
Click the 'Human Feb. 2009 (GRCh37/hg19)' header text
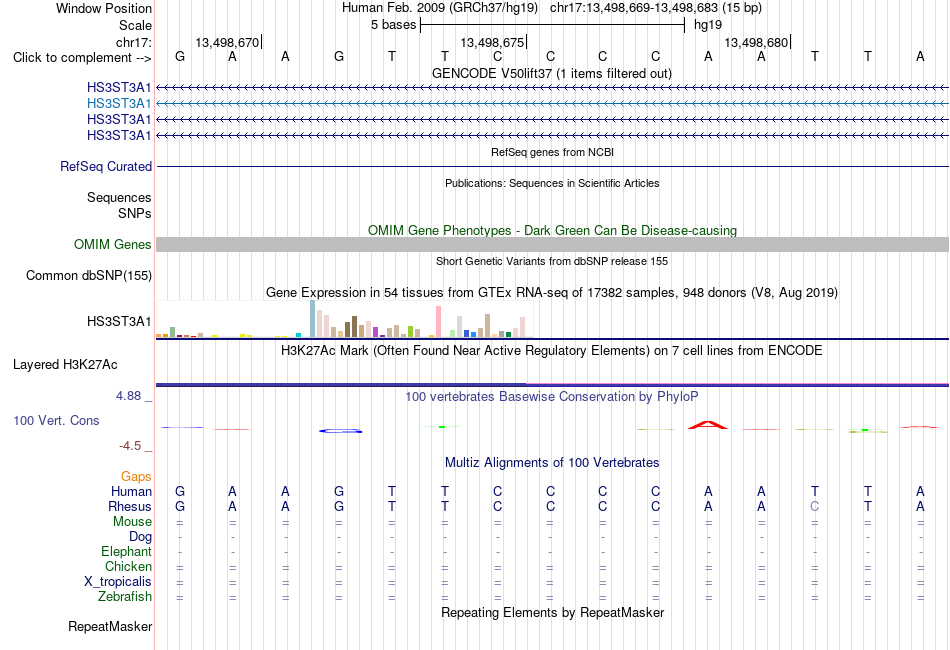pos(440,8)
